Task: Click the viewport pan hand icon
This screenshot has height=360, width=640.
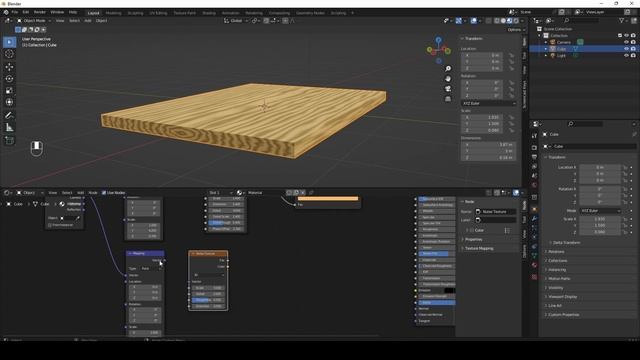Action: click(448, 78)
